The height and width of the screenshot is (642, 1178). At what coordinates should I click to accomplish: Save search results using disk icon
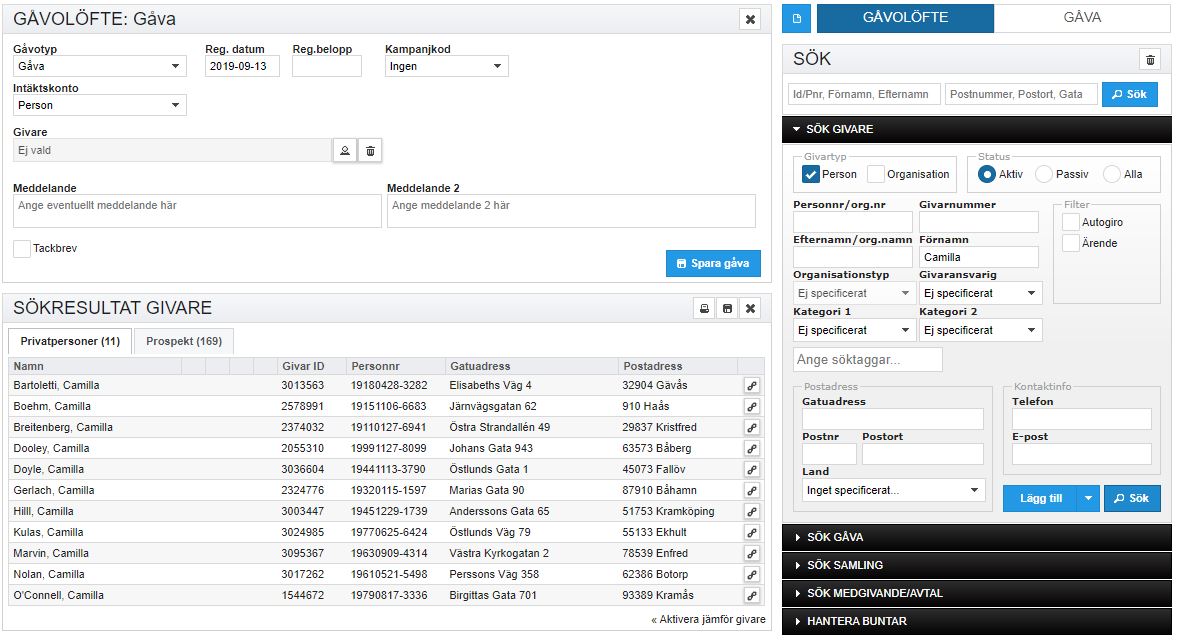pos(727,309)
